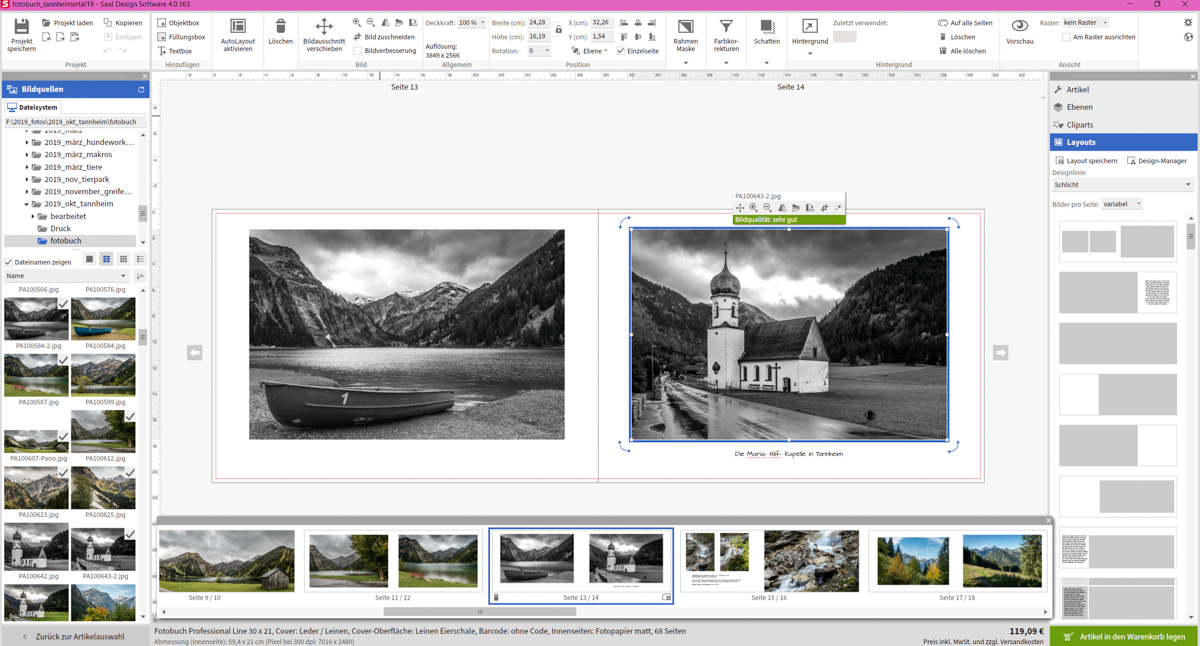
Task: Enable the Bildverbesserung checkbox
Action: (x=358, y=51)
